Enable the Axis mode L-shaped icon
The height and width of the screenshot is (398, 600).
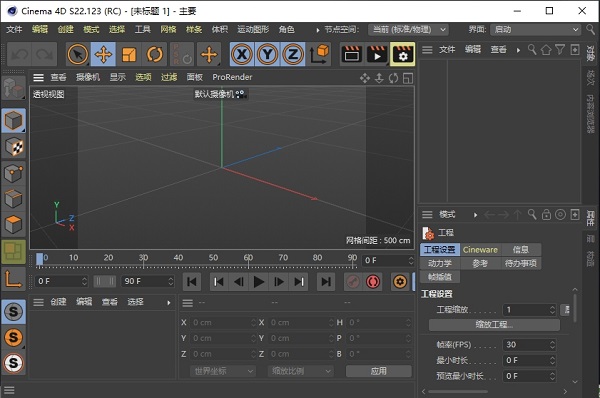pos(14,279)
